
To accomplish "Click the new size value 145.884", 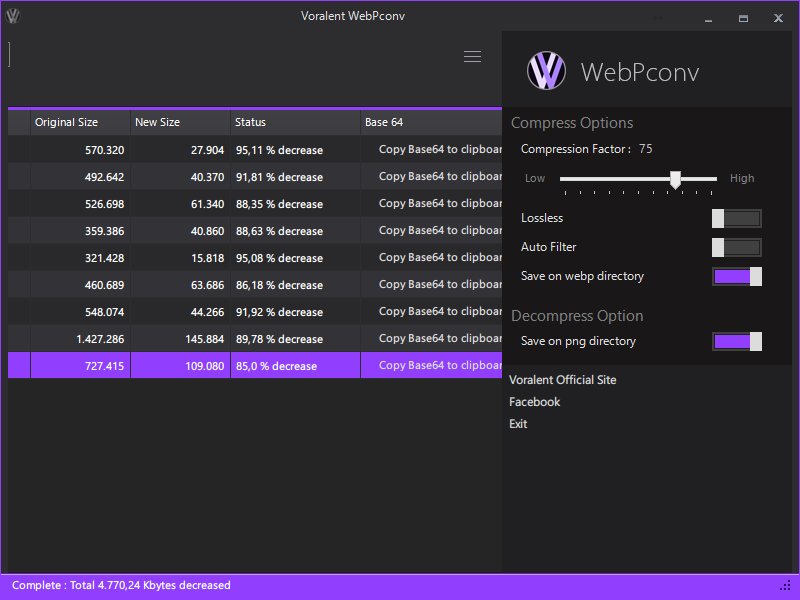I will [x=205, y=339].
